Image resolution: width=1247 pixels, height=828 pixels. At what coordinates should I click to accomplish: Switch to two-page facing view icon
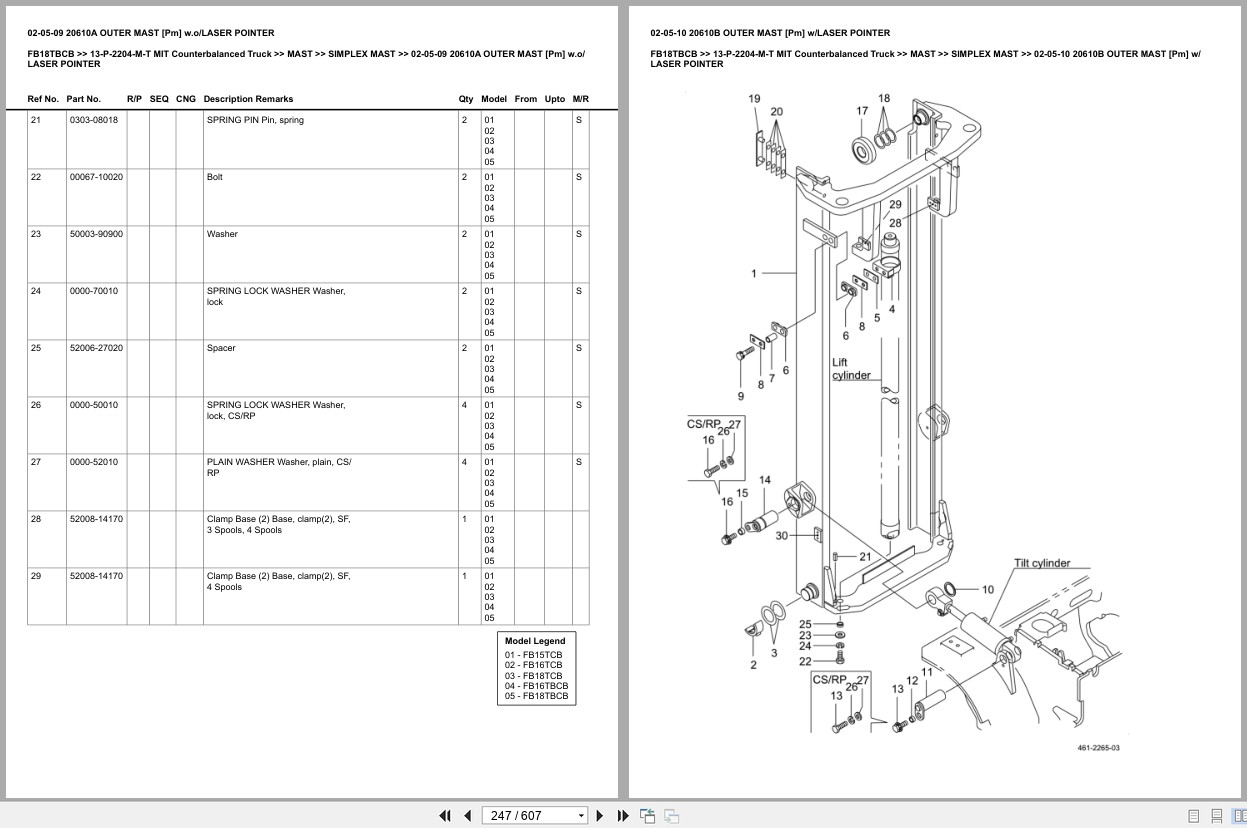pyautogui.click(x=1240, y=816)
